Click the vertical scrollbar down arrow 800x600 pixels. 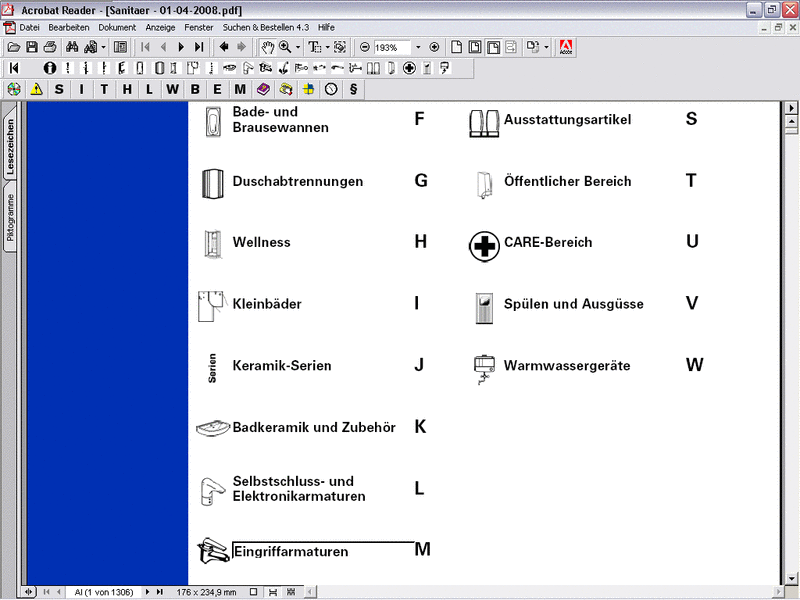click(x=791, y=579)
